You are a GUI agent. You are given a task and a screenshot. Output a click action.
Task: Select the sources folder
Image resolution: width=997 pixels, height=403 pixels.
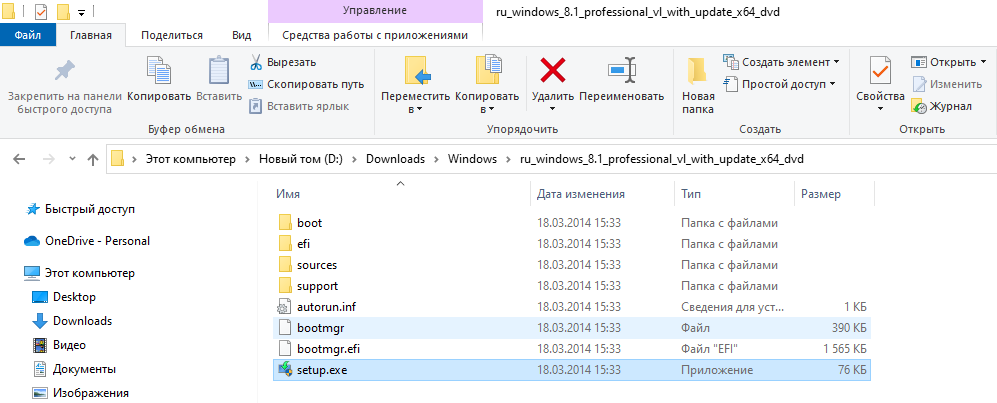[572, 265]
